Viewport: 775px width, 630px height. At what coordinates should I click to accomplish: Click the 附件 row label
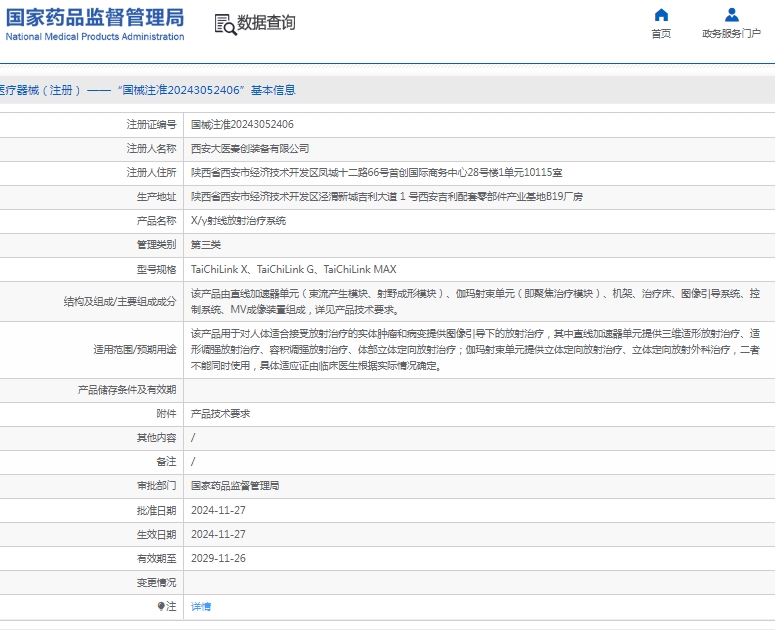coord(166,414)
